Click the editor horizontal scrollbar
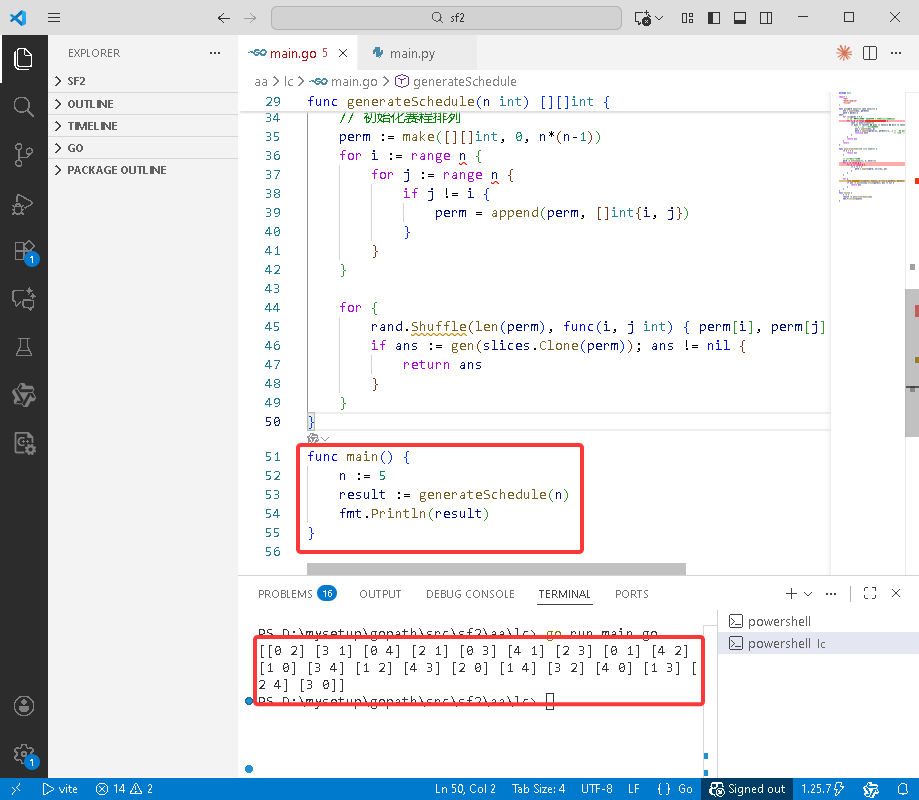This screenshot has width=919, height=800. pos(496,568)
